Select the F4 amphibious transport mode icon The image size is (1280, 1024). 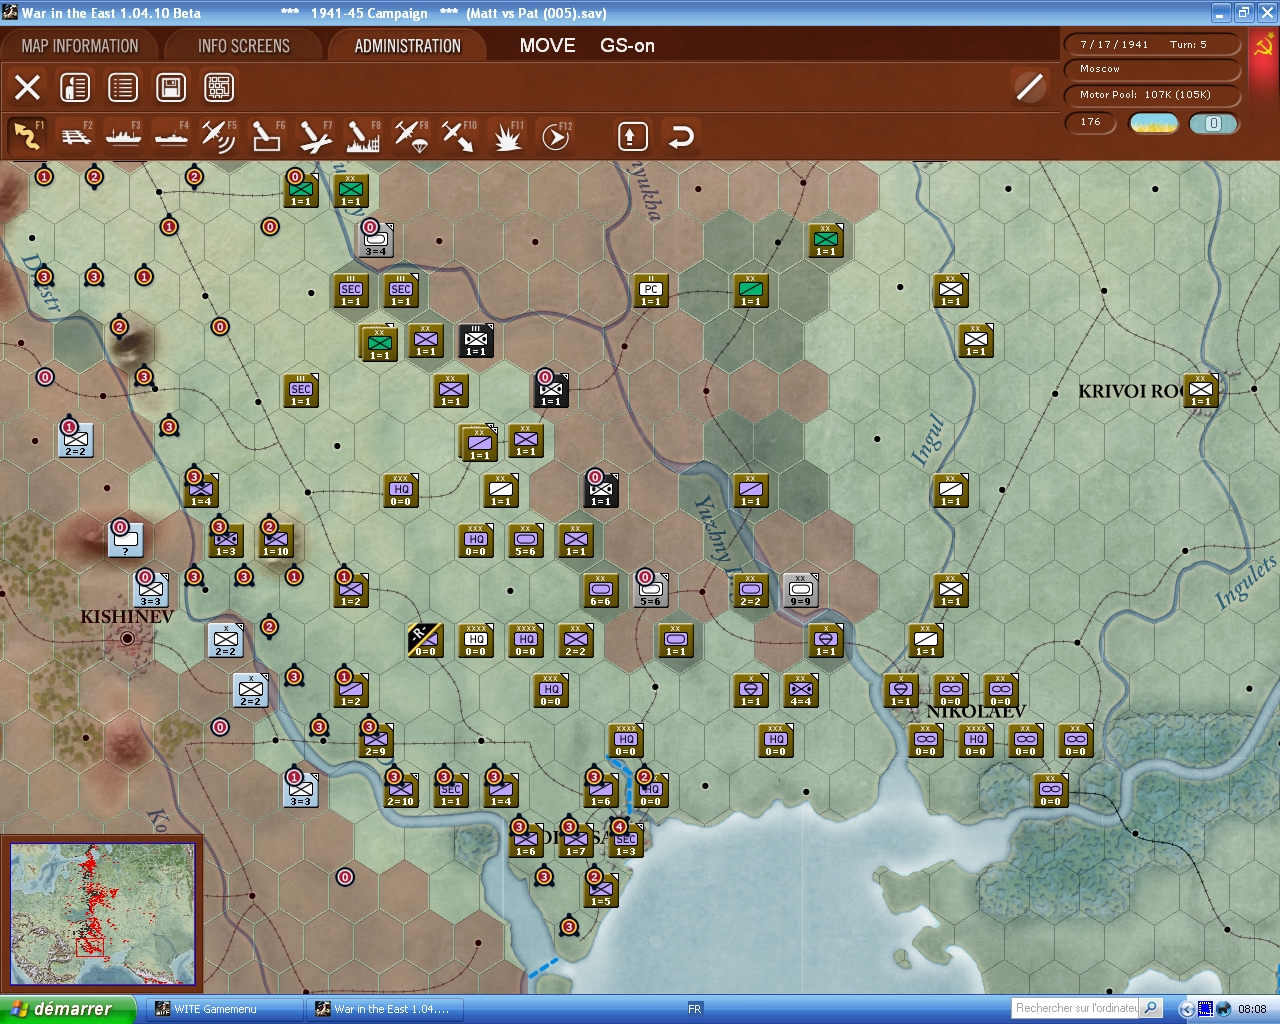click(172, 136)
